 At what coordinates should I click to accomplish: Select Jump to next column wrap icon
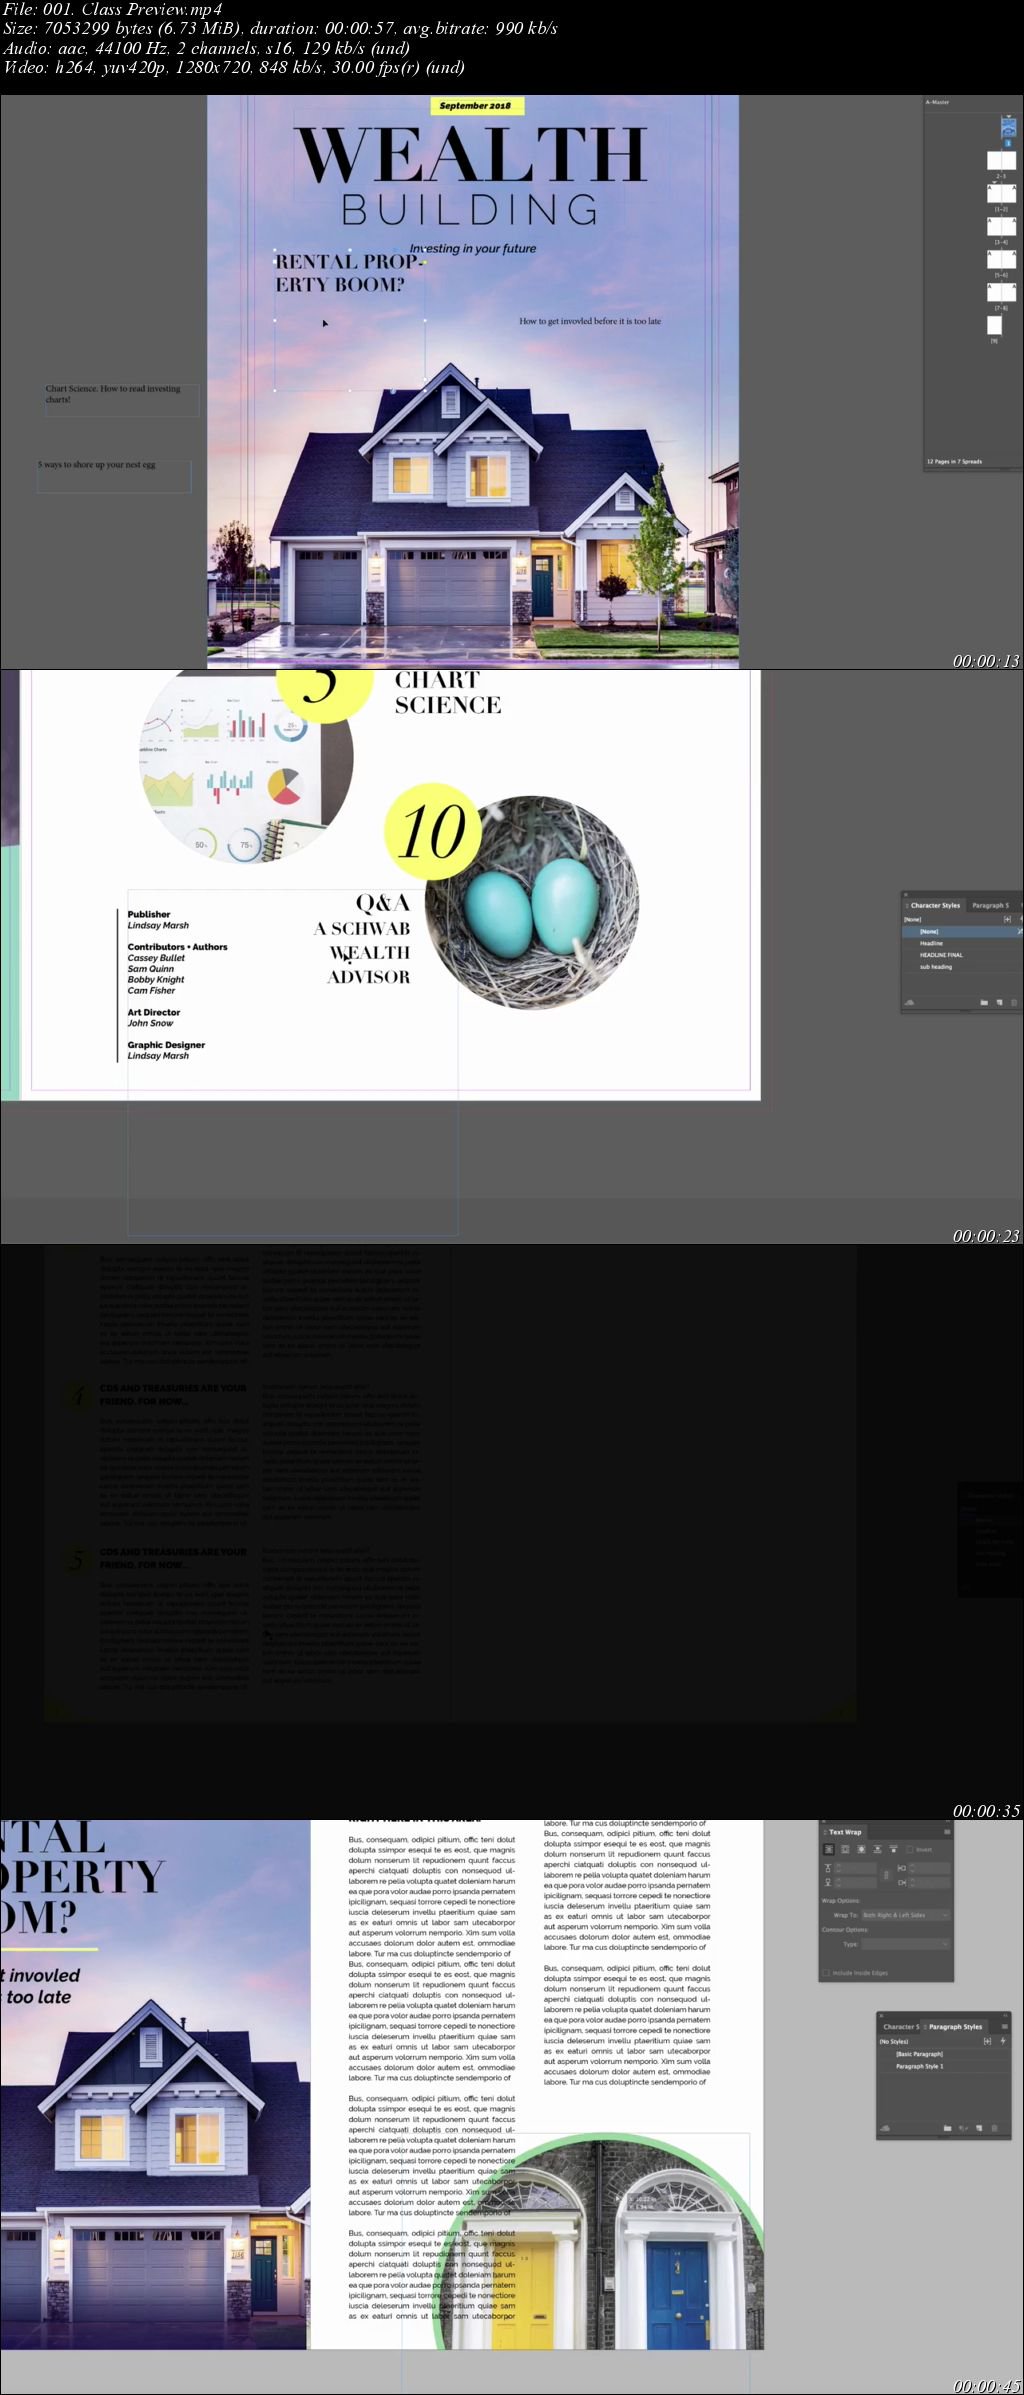click(893, 1849)
